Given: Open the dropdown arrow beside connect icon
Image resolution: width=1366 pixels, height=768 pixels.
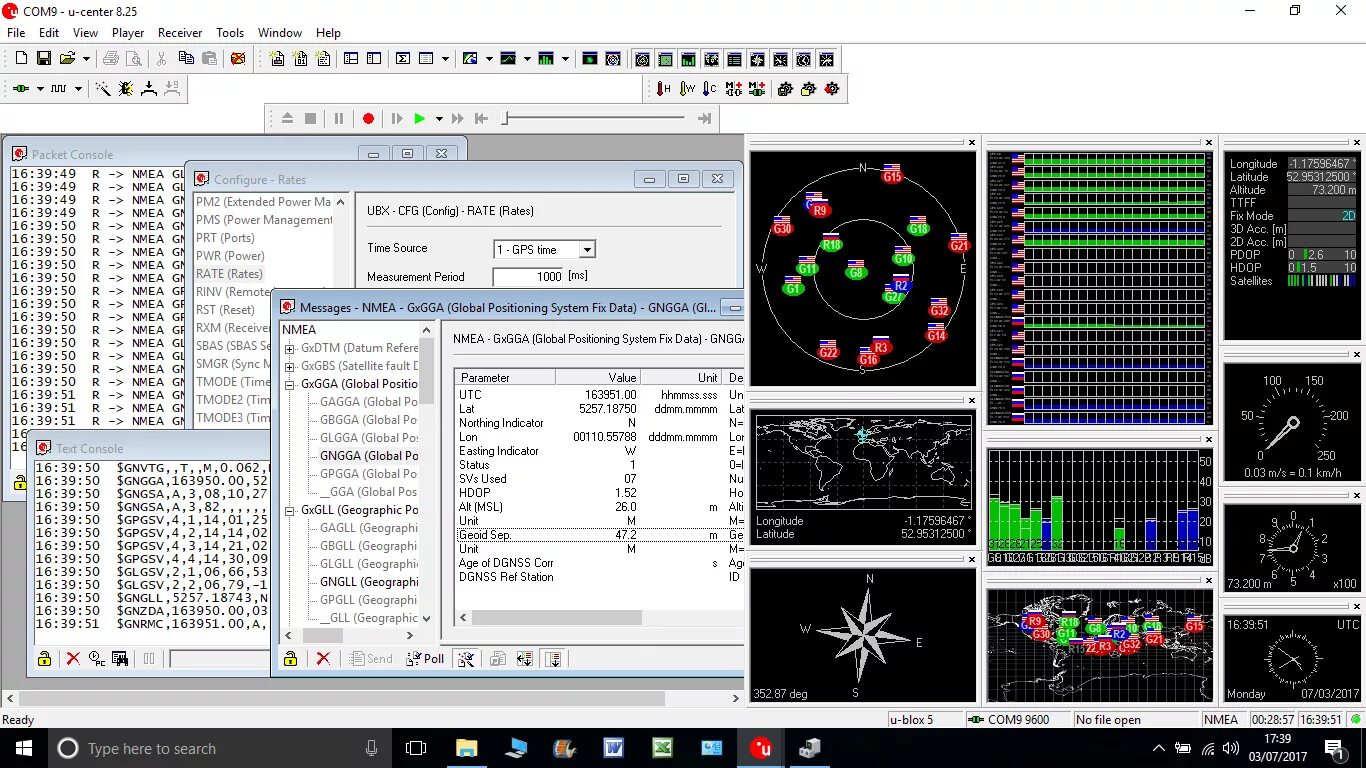Looking at the screenshot, I should (39, 89).
